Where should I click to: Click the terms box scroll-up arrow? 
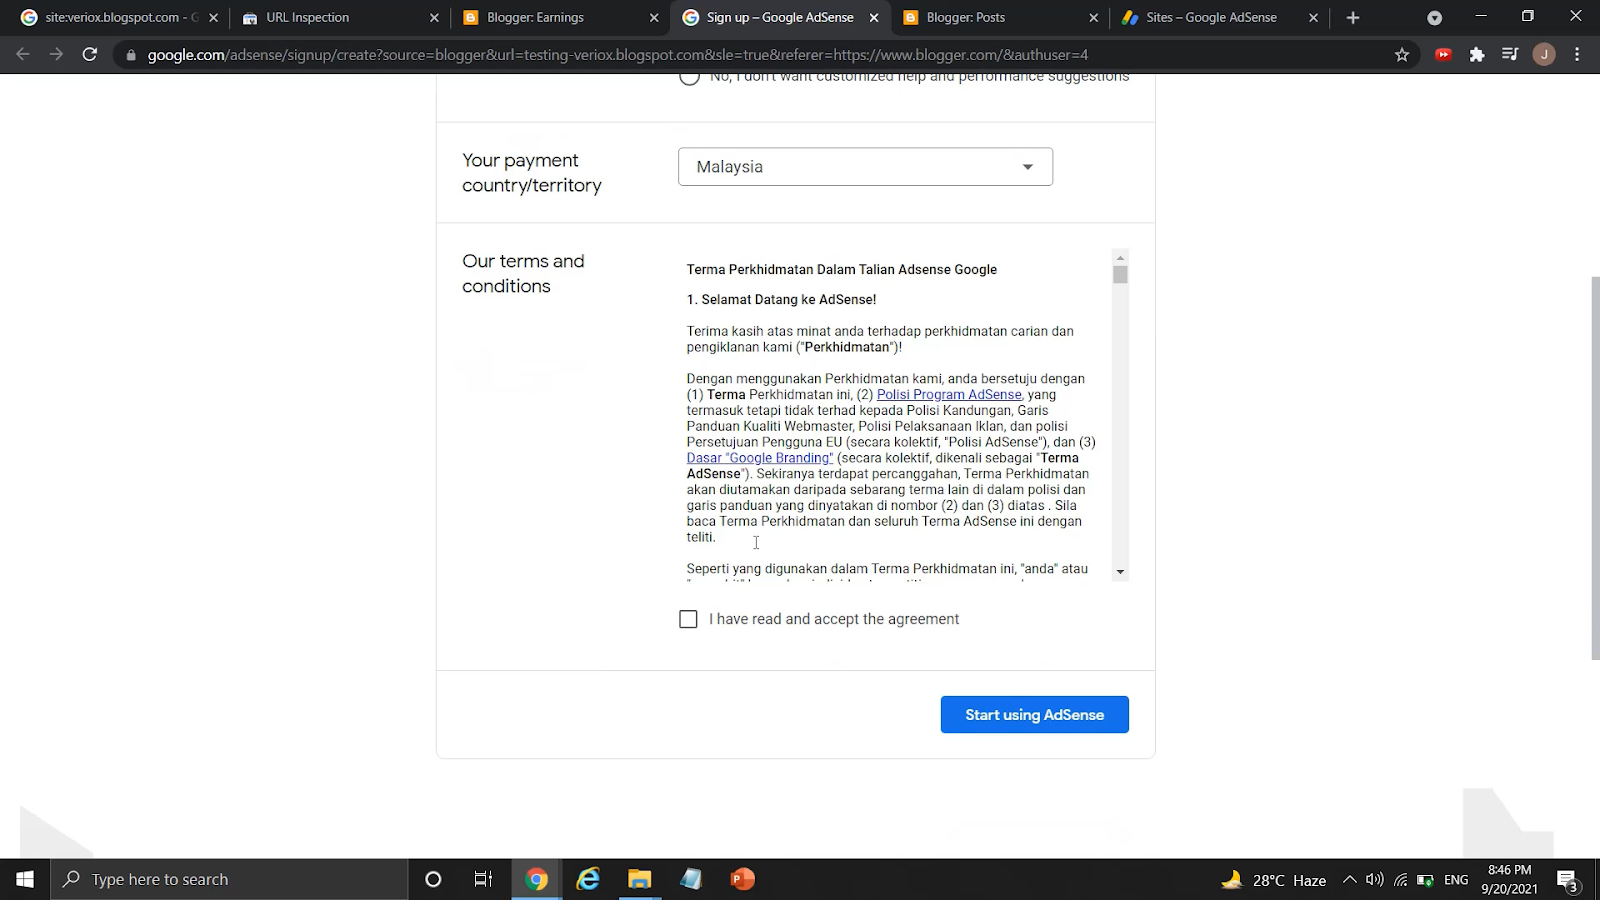click(x=1120, y=257)
